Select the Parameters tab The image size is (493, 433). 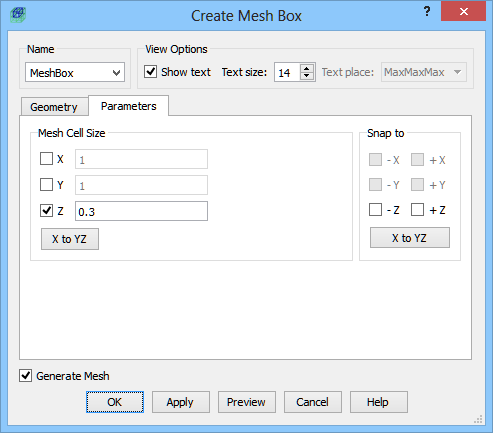(129, 106)
